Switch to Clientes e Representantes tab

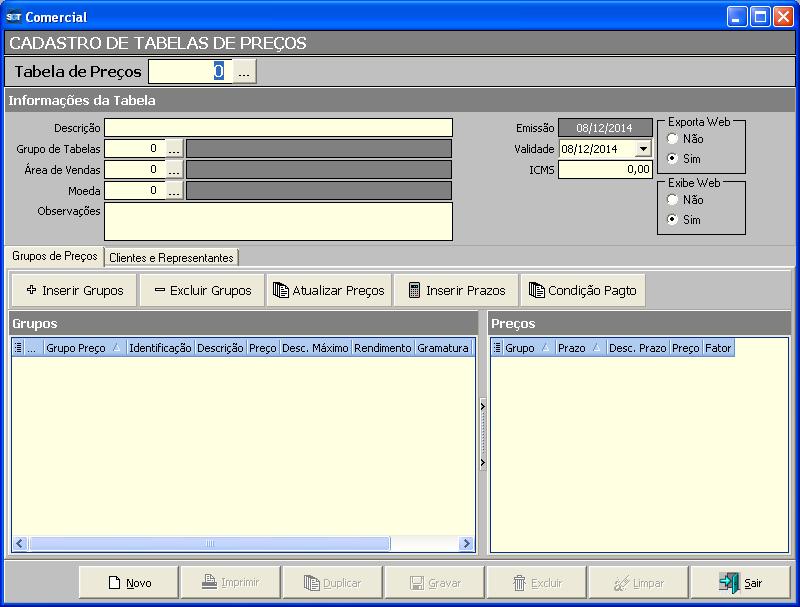171,258
